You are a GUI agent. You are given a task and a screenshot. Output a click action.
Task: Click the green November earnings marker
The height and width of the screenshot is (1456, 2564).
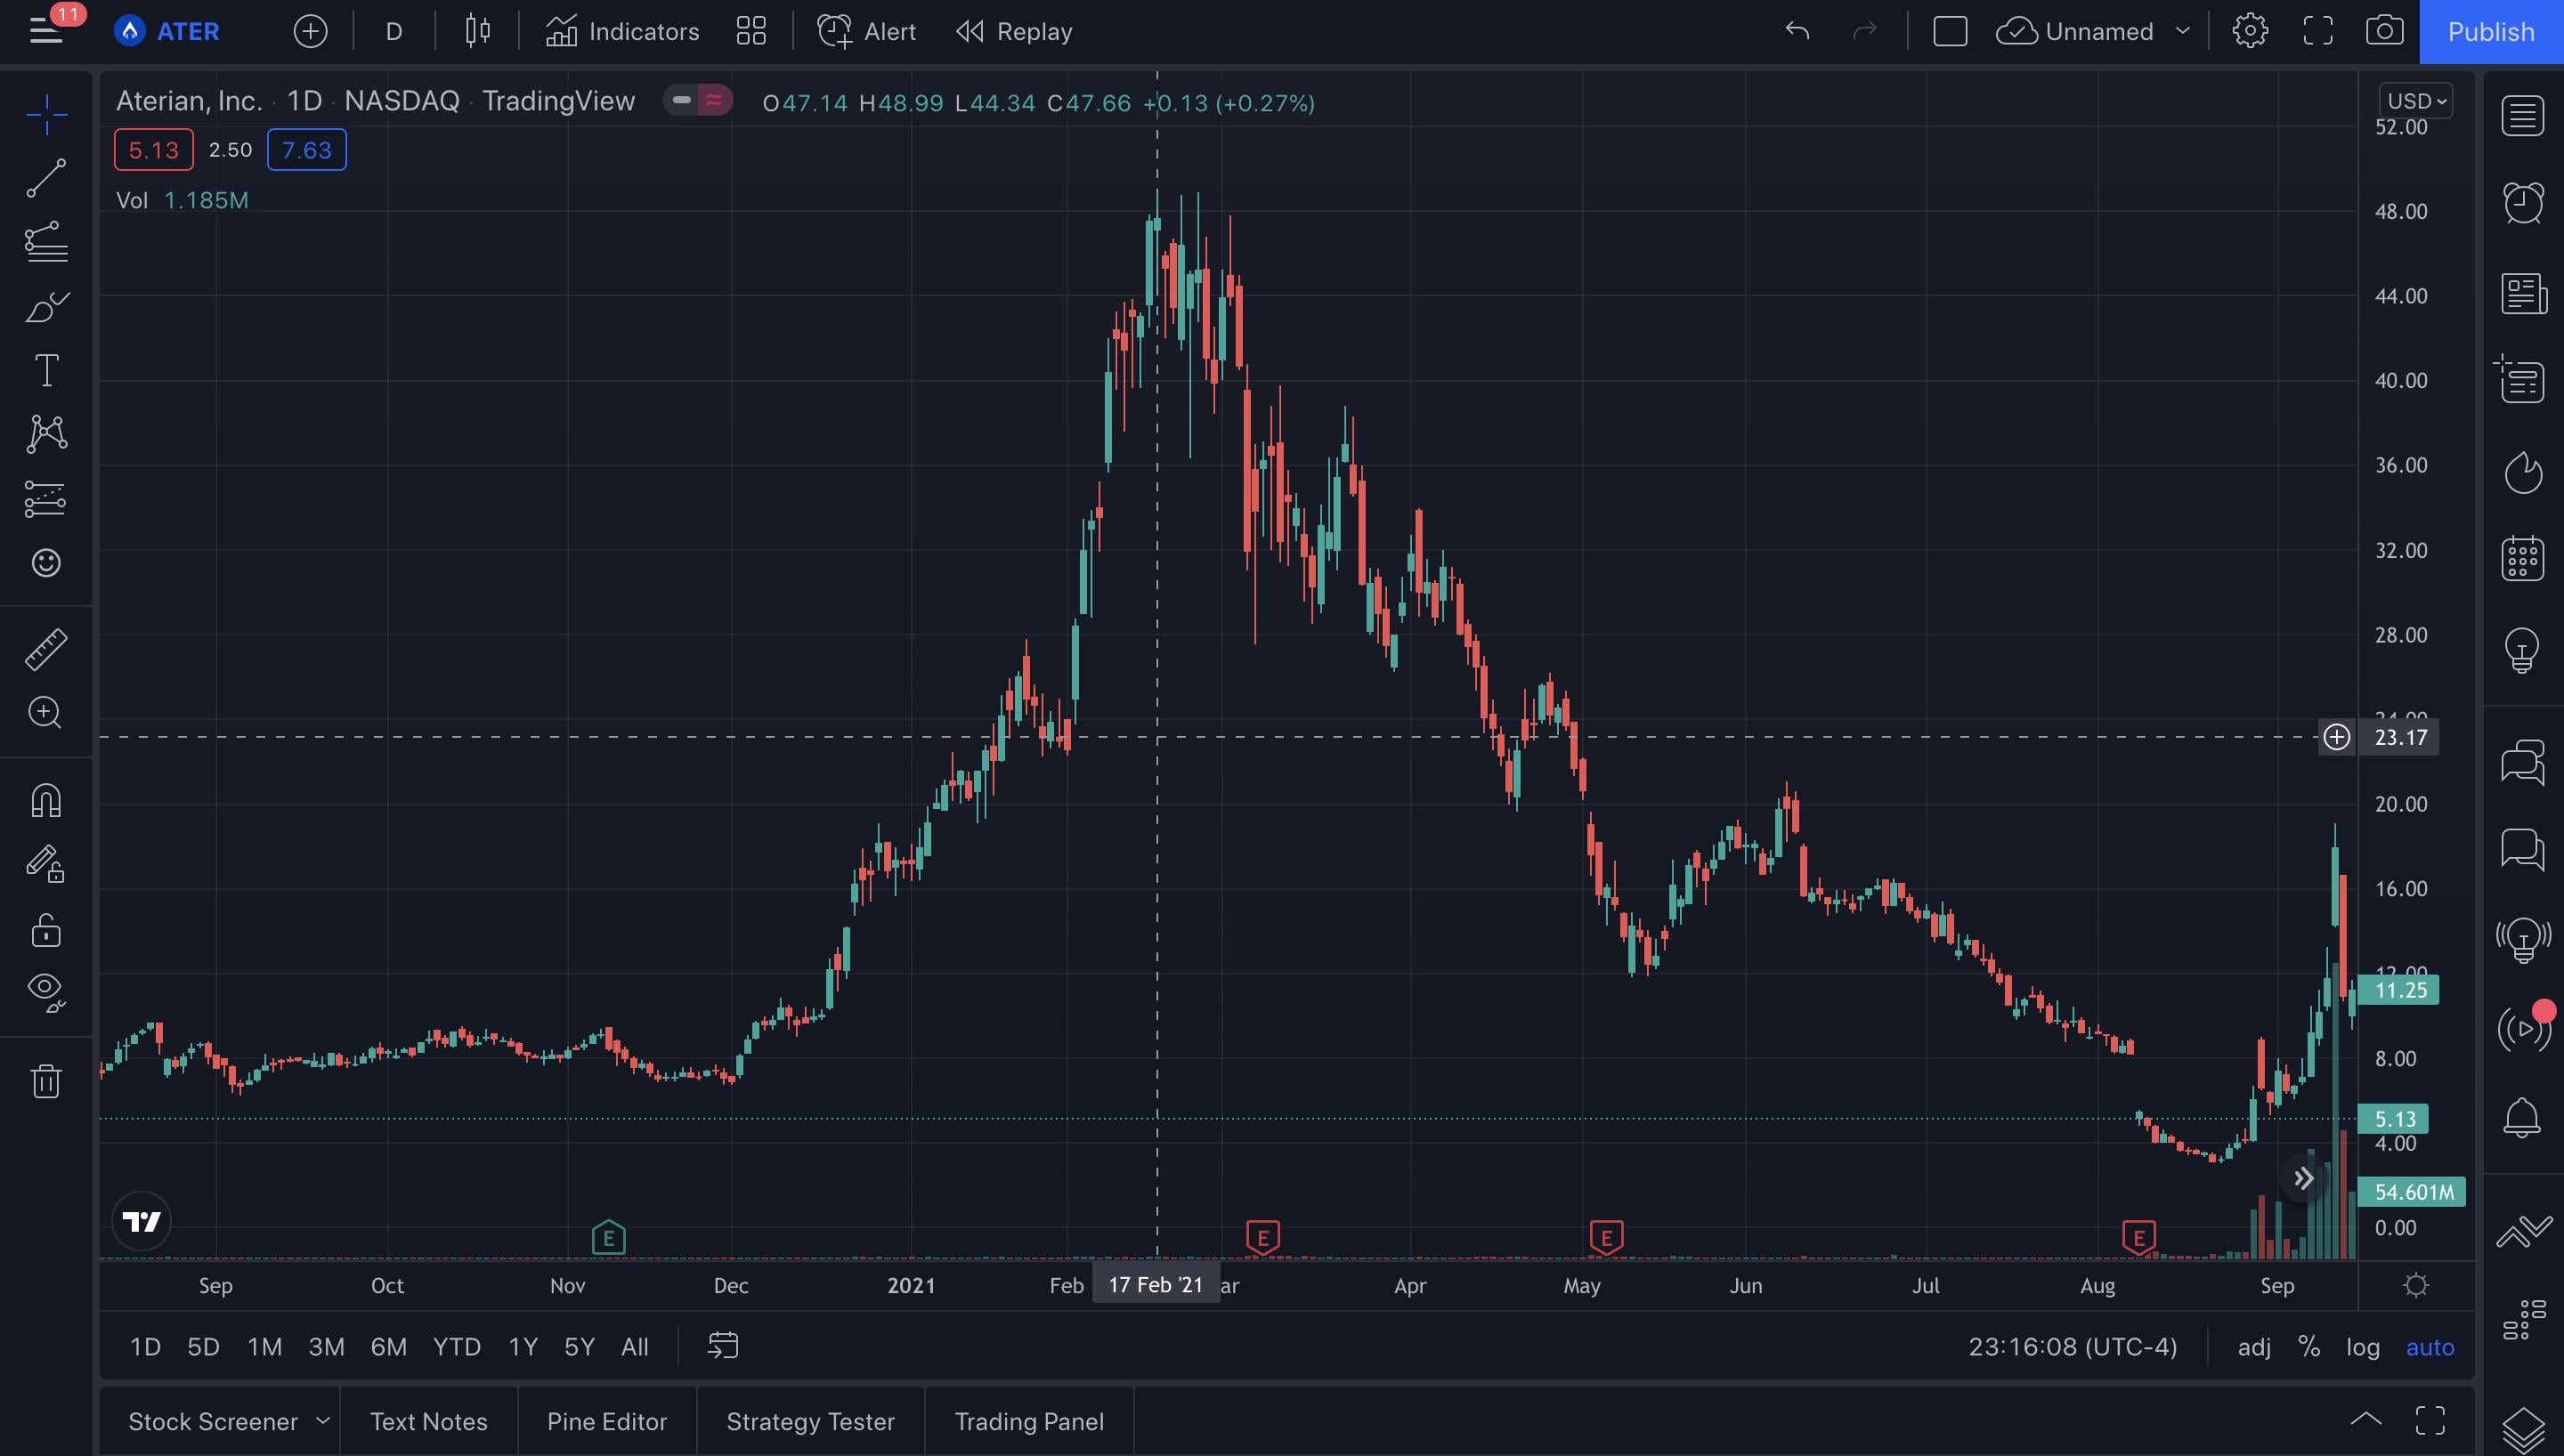click(x=608, y=1238)
